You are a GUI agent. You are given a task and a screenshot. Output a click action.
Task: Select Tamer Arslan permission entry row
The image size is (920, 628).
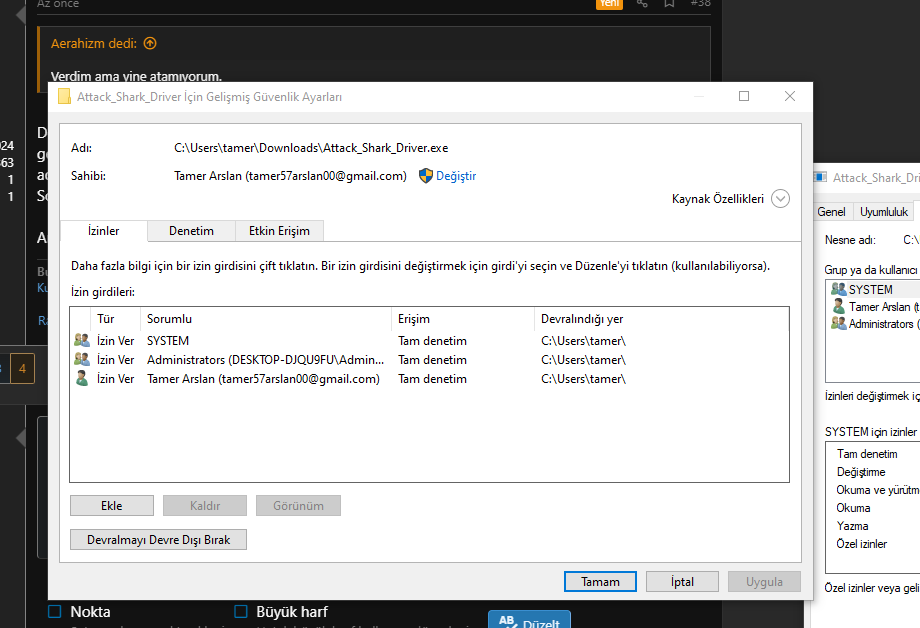[x=429, y=379]
